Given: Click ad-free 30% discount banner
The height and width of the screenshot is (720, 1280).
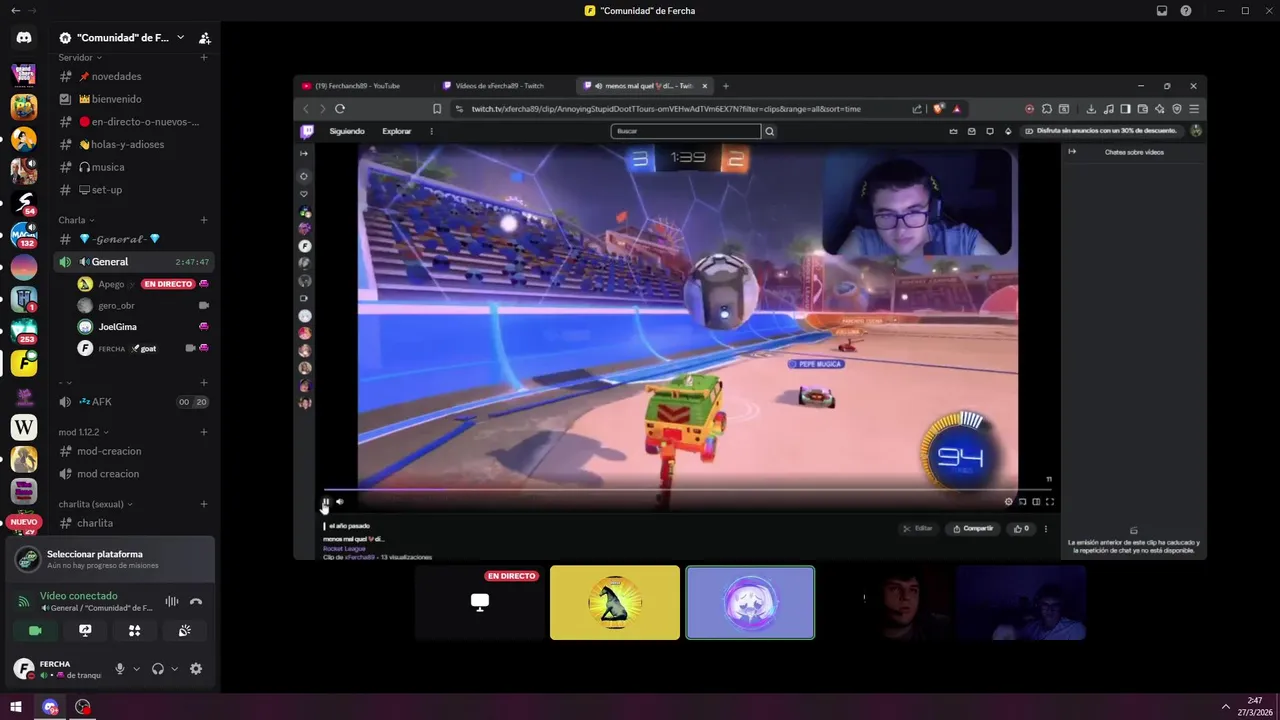Looking at the screenshot, I should tap(1102, 131).
